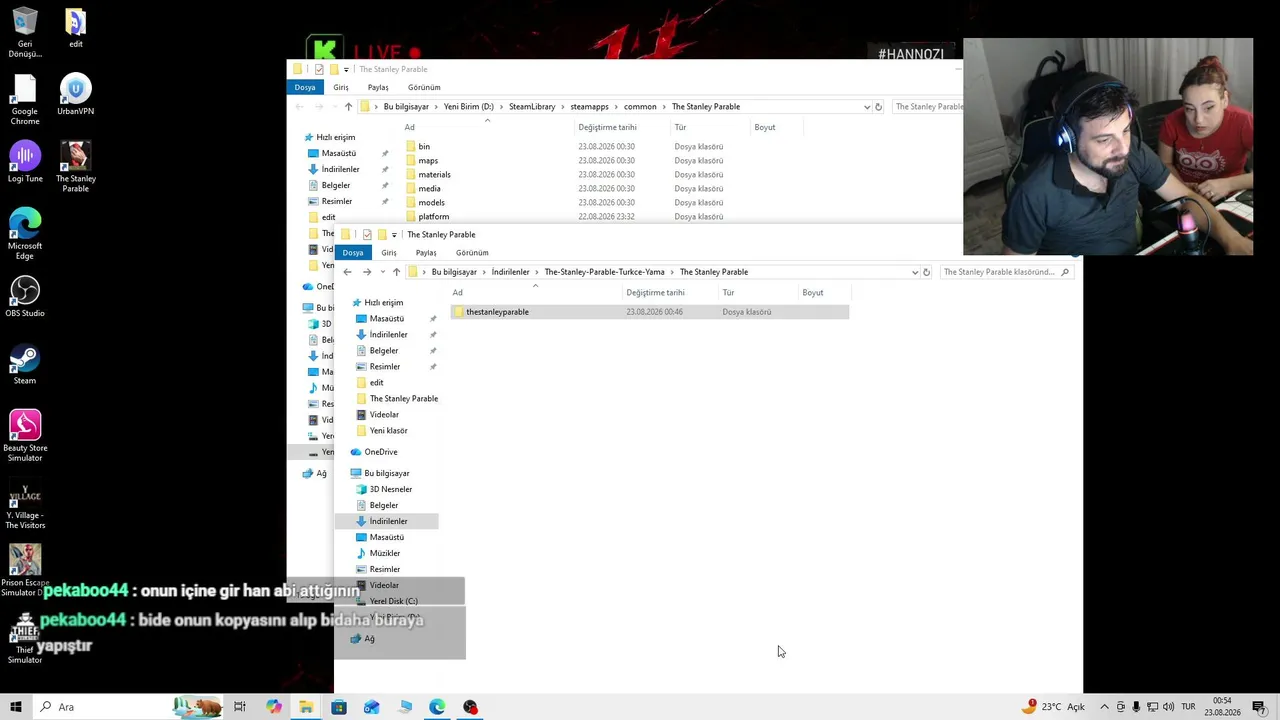The height and width of the screenshot is (720, 1280).
Task: Click the Windows Start button
Action: click(x=16, y=707)
